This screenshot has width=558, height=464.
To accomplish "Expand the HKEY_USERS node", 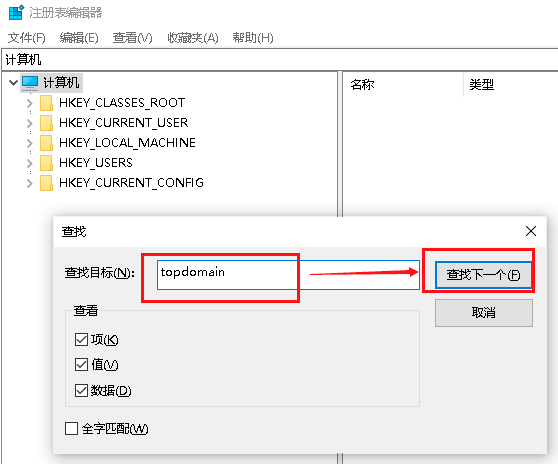I will click(x=30, y=163).
